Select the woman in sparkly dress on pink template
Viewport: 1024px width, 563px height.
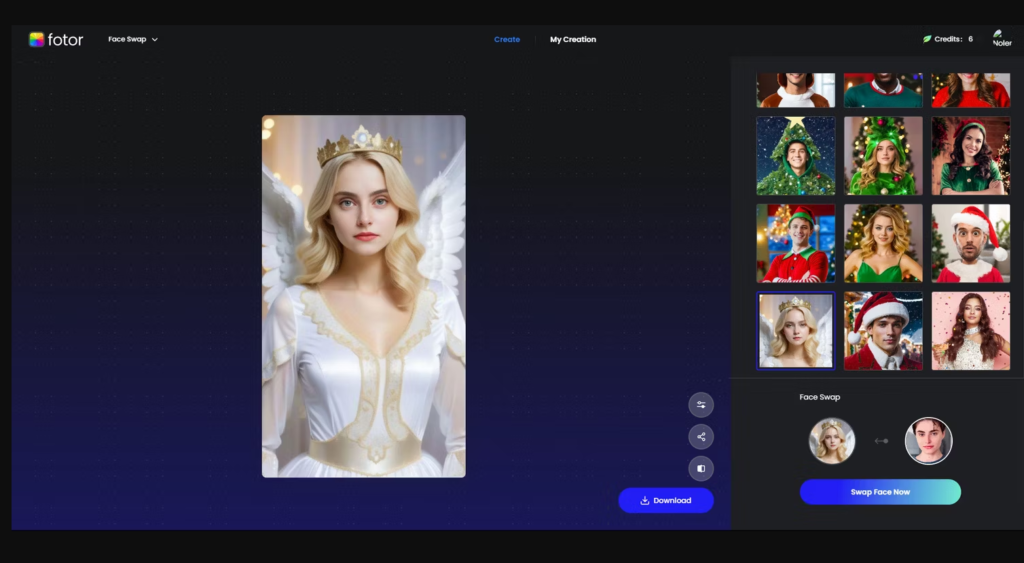pos(970,330)
